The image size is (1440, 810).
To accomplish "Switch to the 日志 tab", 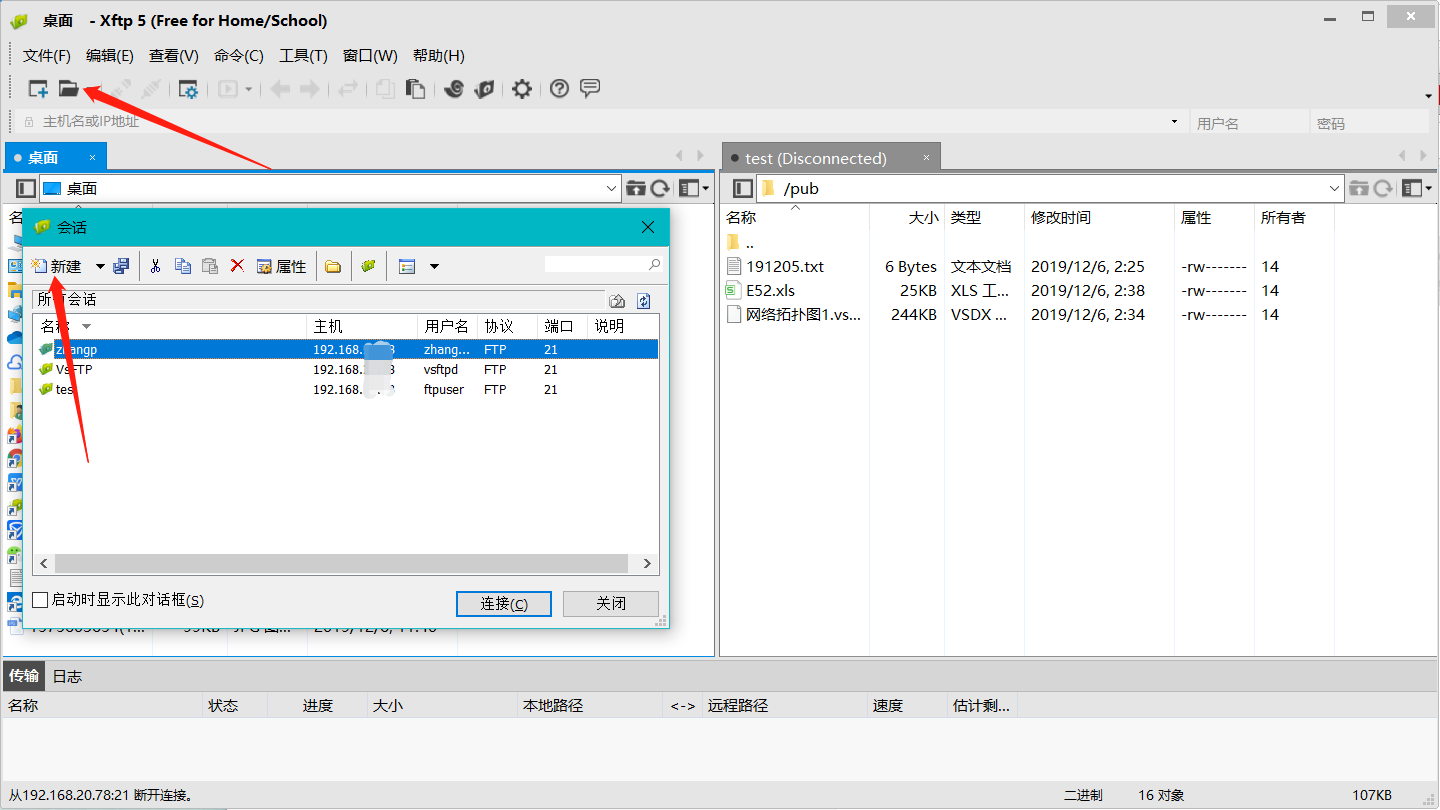I will pyautogui.click(x=67, y=676).
